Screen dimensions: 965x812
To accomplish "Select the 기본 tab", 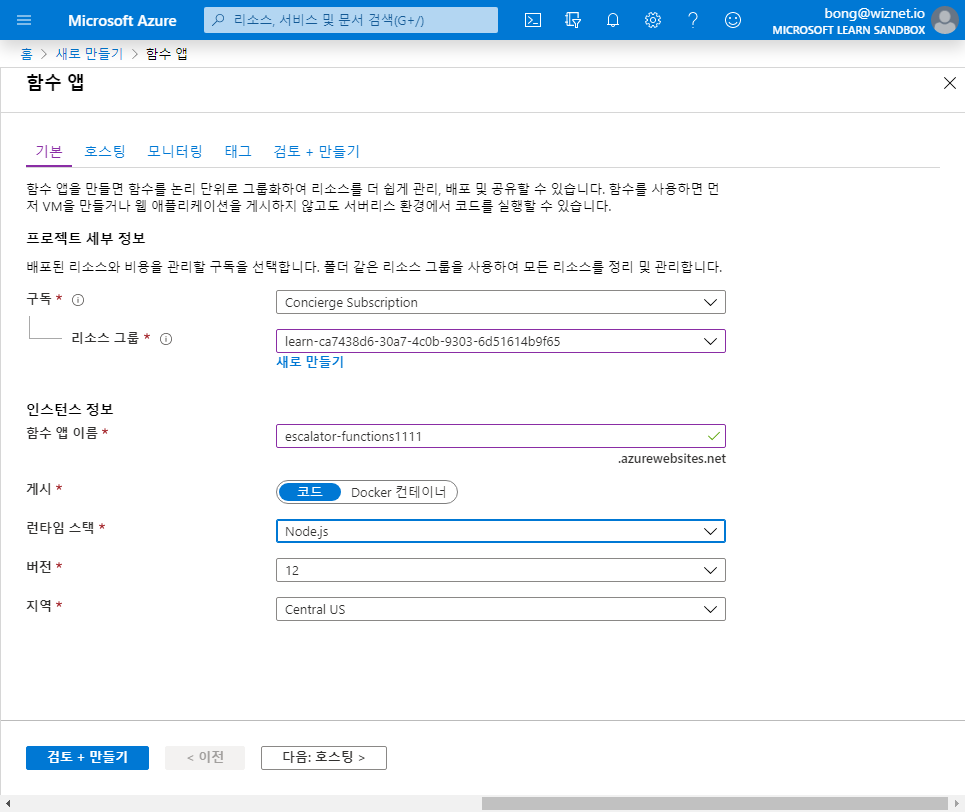I will [49, 151].
